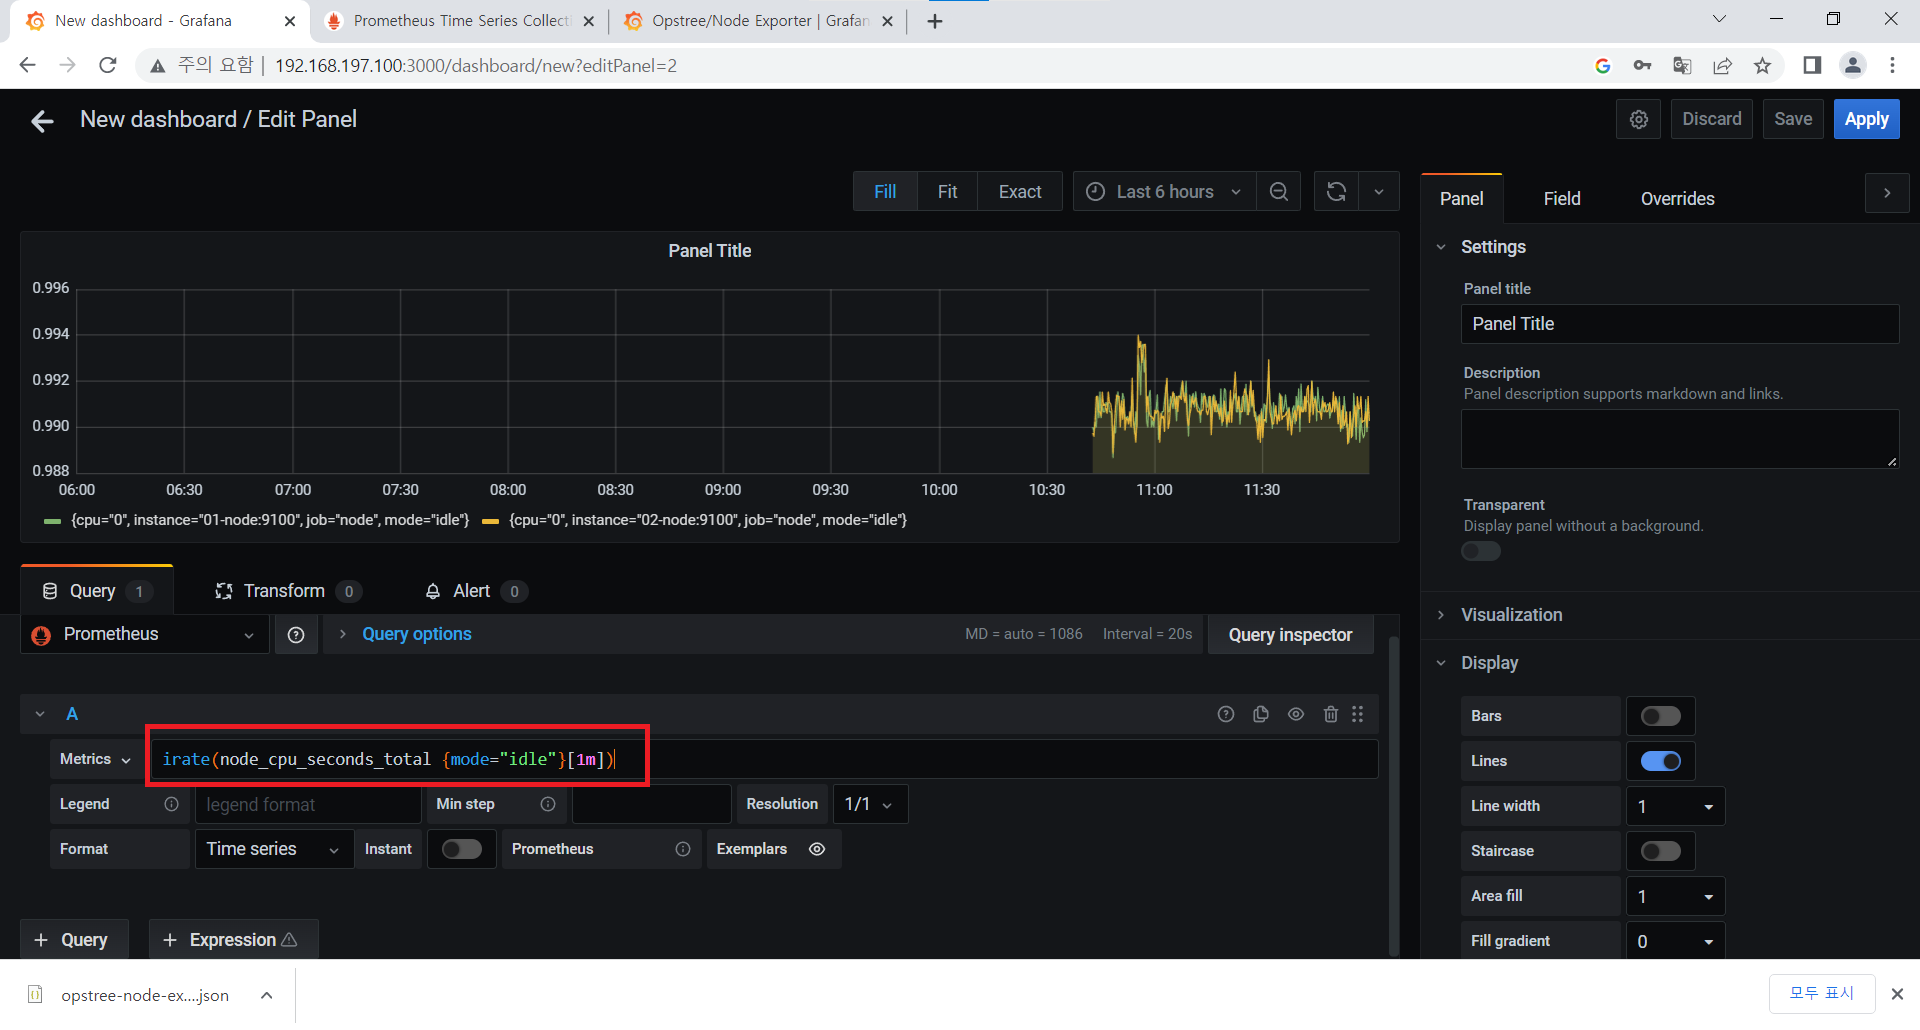The width and height of the screenshot is (1920, 1030).
Task: Open the browser share icon
Action: click(1722, 65)
